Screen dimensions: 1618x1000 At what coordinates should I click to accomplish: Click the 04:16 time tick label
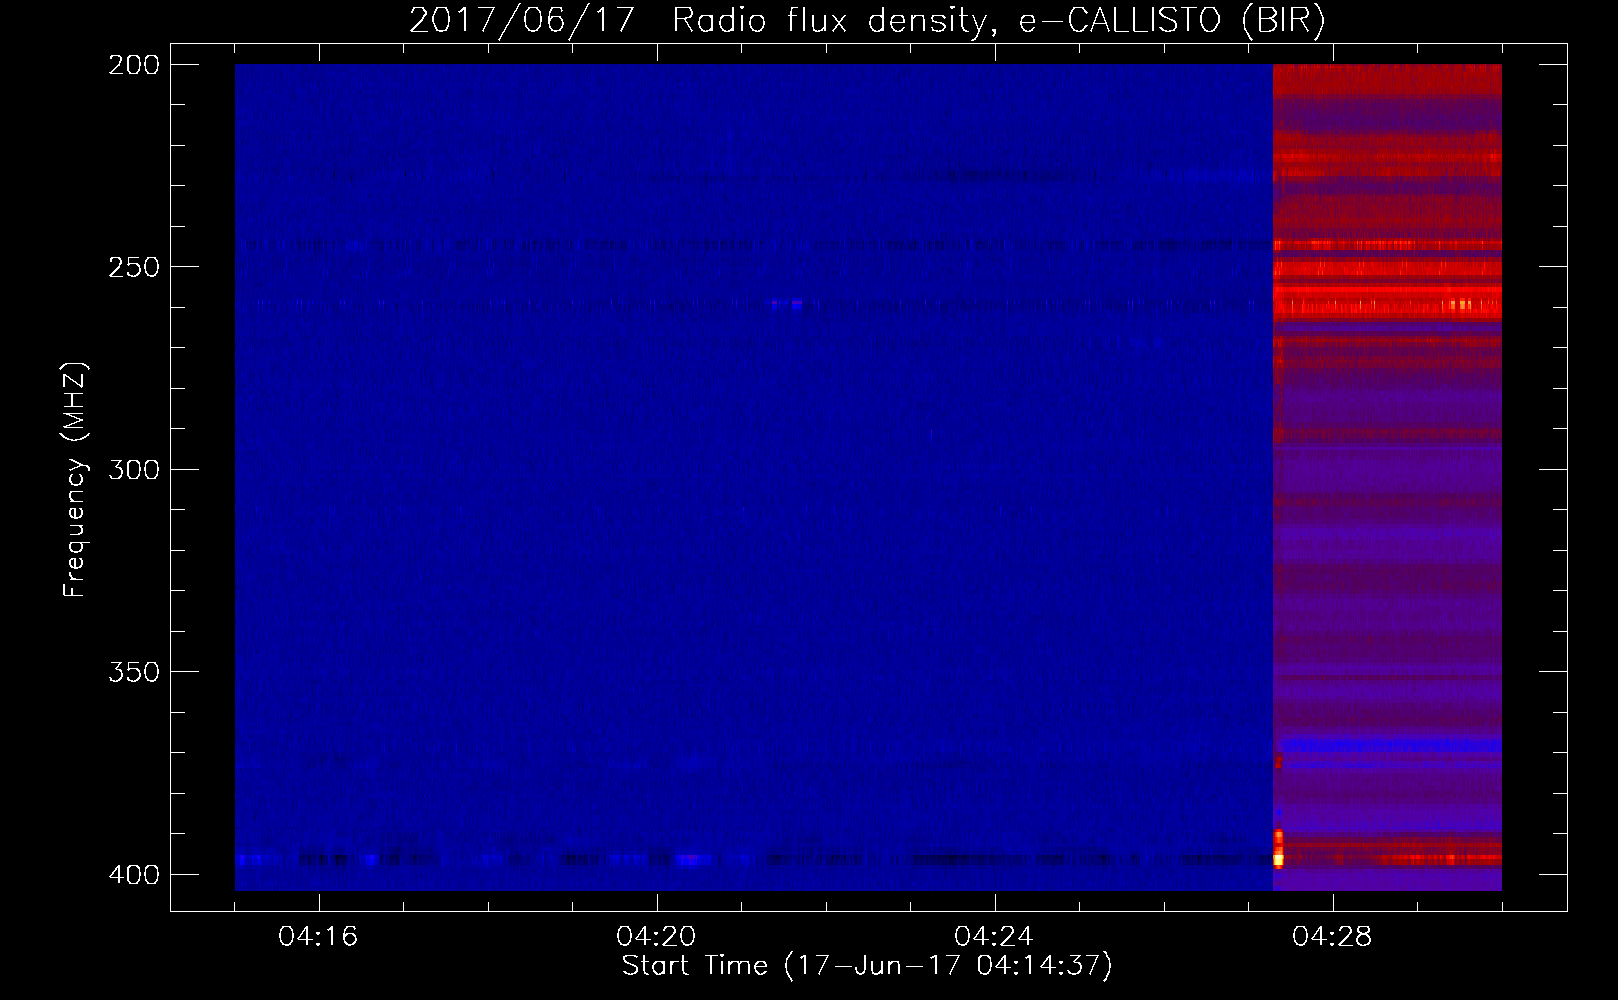tap(318, 936)
